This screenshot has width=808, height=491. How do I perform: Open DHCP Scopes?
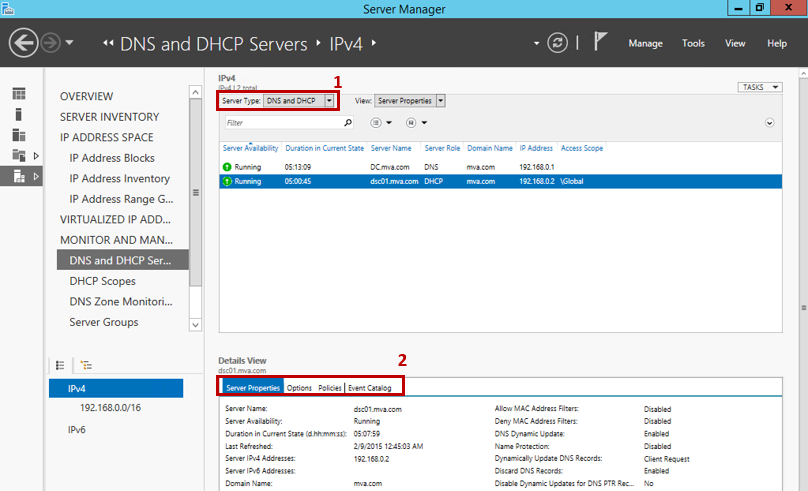tap(103, 281)
